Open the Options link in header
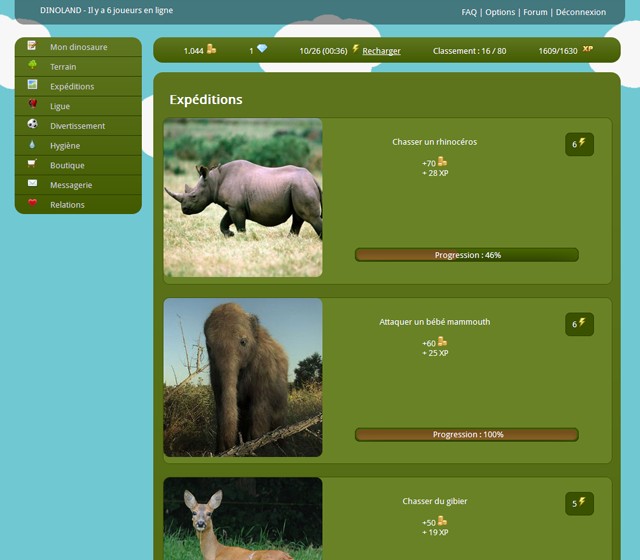The image size is (640, 560). click(x=500, y=12)
